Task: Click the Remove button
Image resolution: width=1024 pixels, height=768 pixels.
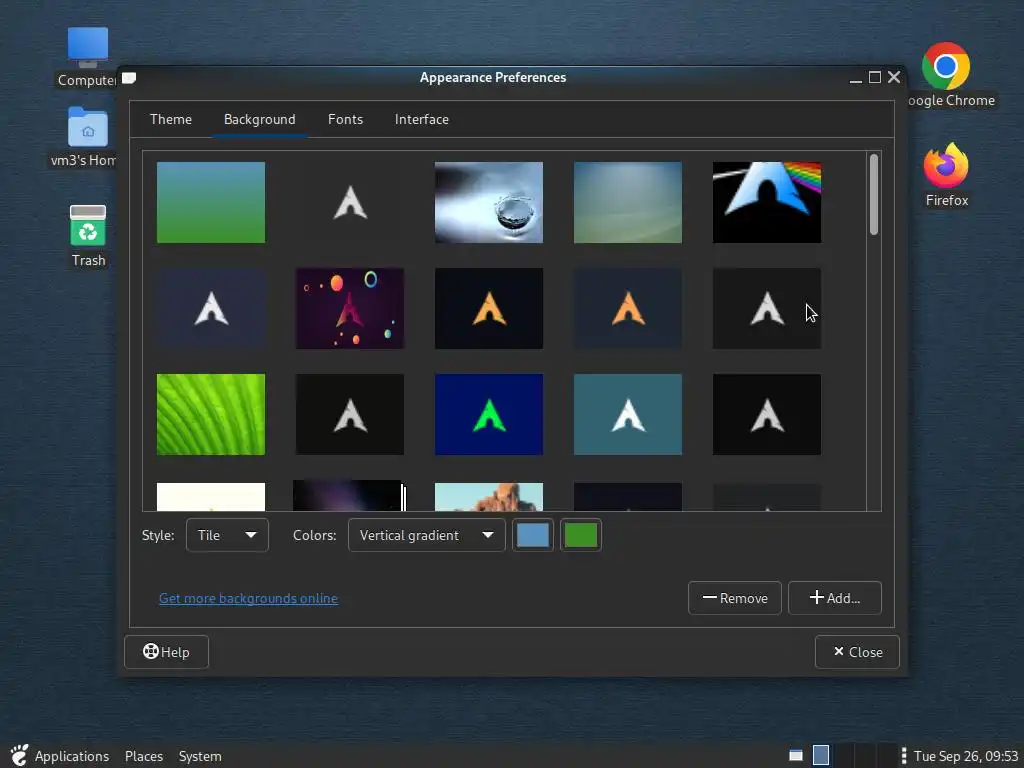Action: coord(735,598)
